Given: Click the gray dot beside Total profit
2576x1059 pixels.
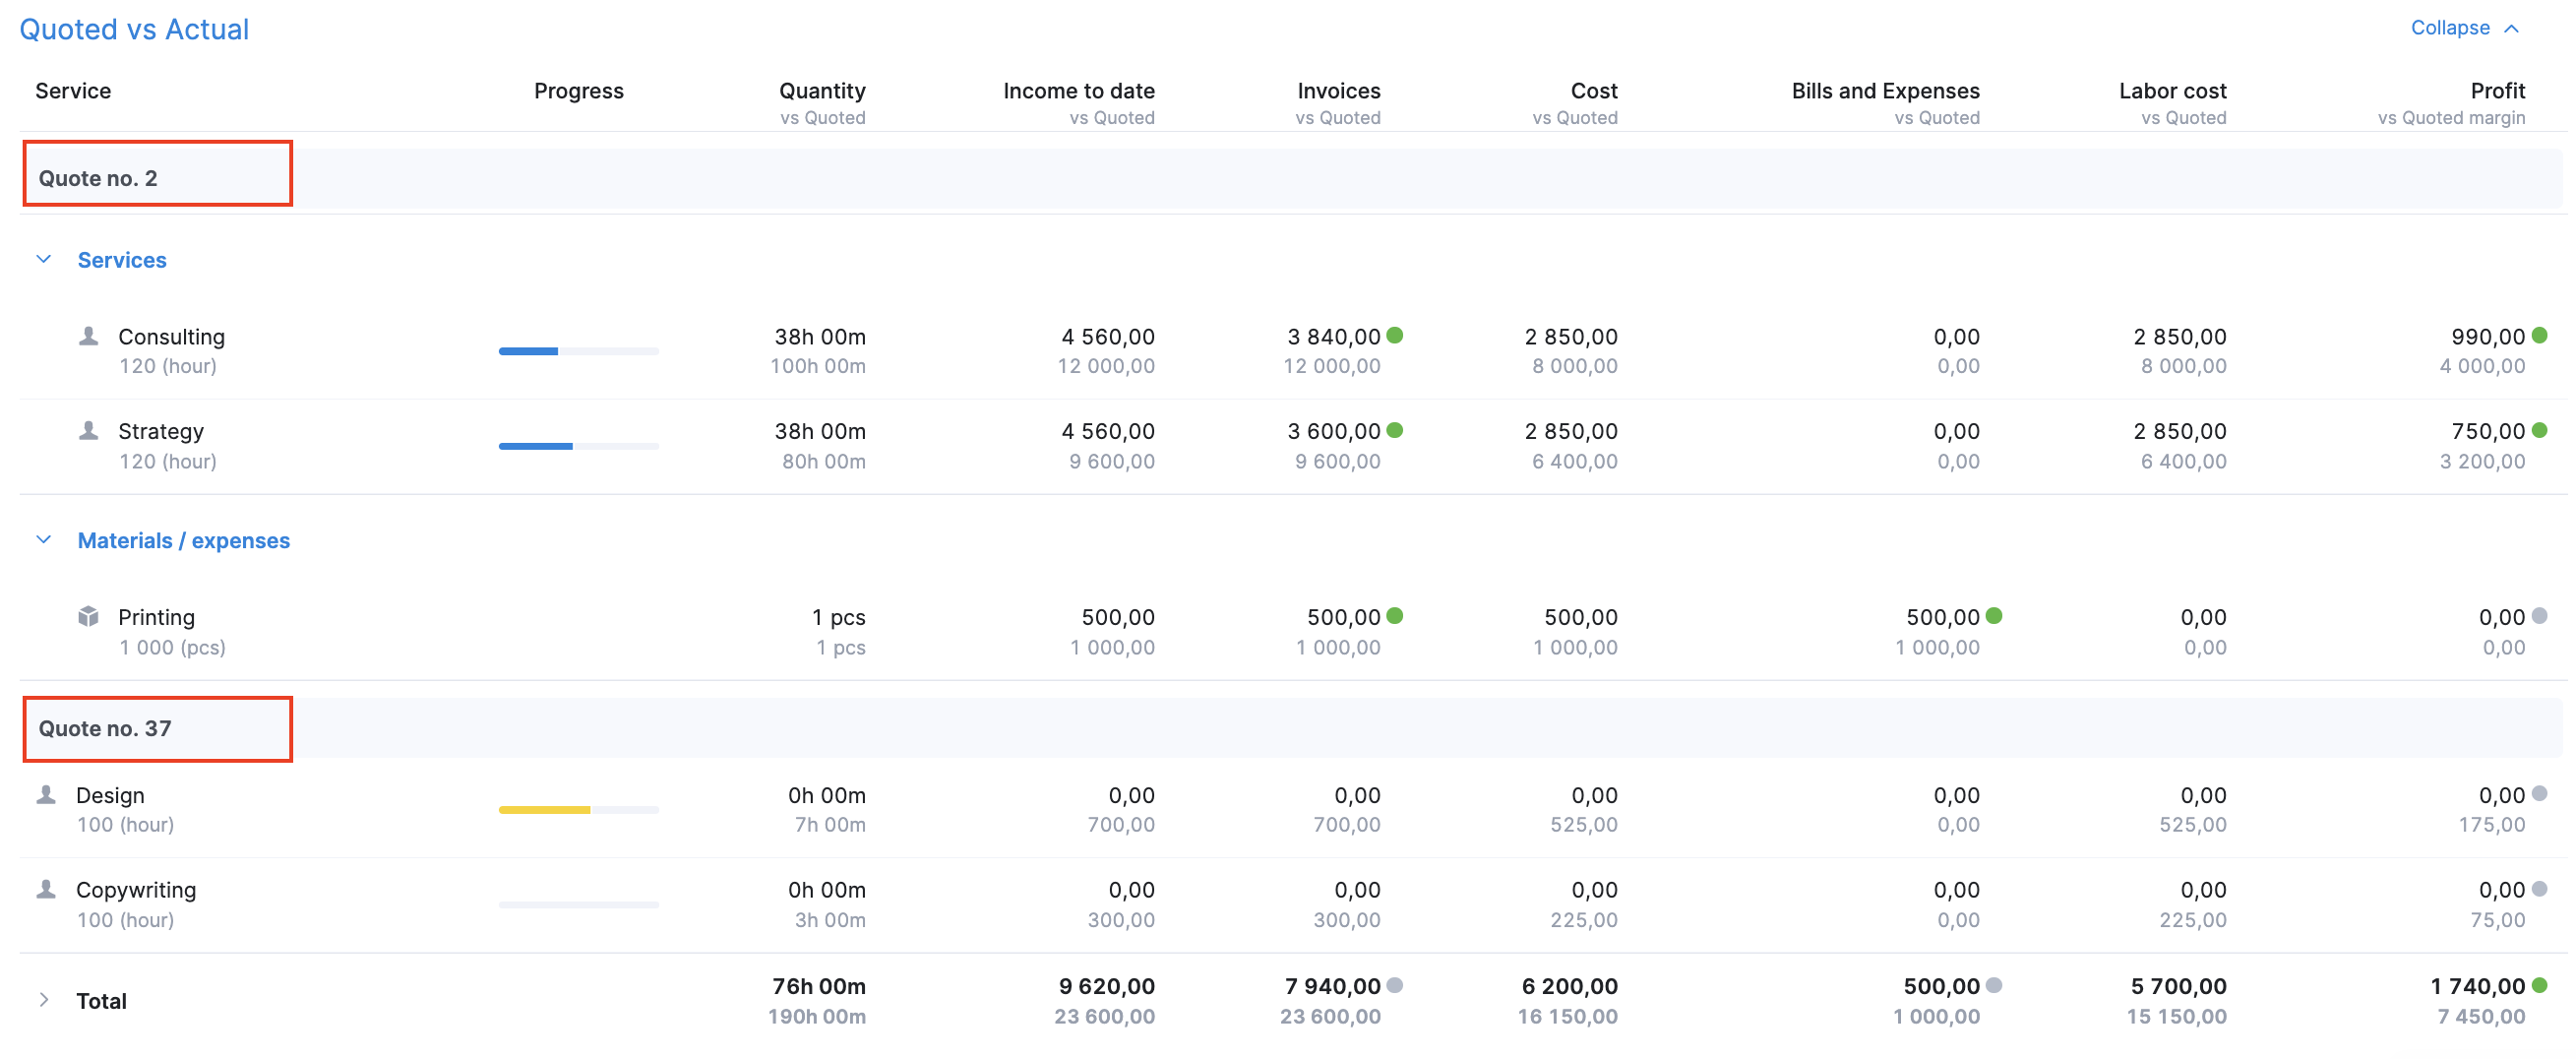Looking at the screenshot, I should tap(2542, 986).
